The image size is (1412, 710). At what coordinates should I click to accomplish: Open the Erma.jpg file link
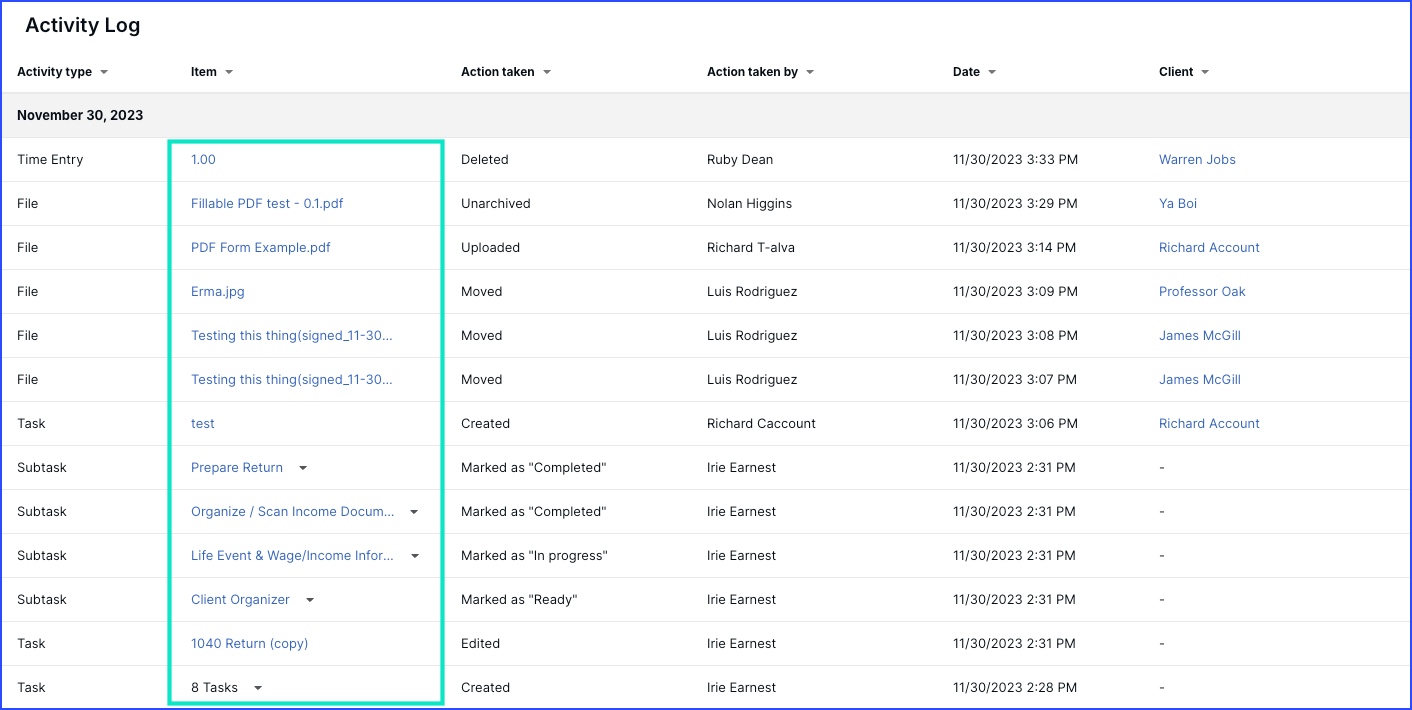pos(218,292)
